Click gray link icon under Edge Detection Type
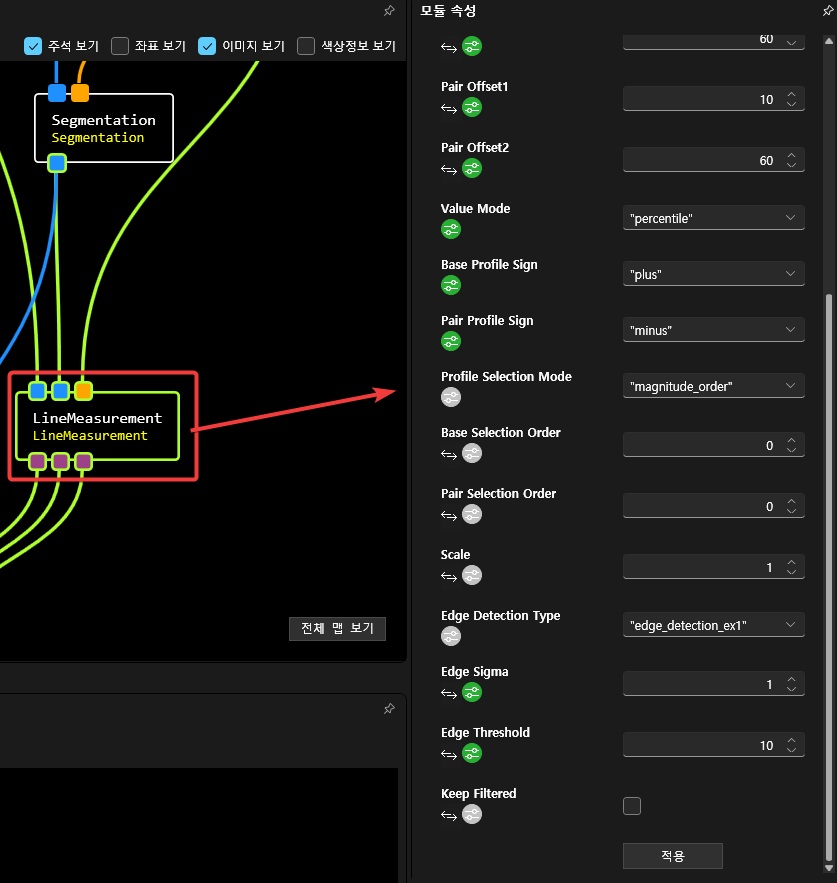 (x=451, y=637)
